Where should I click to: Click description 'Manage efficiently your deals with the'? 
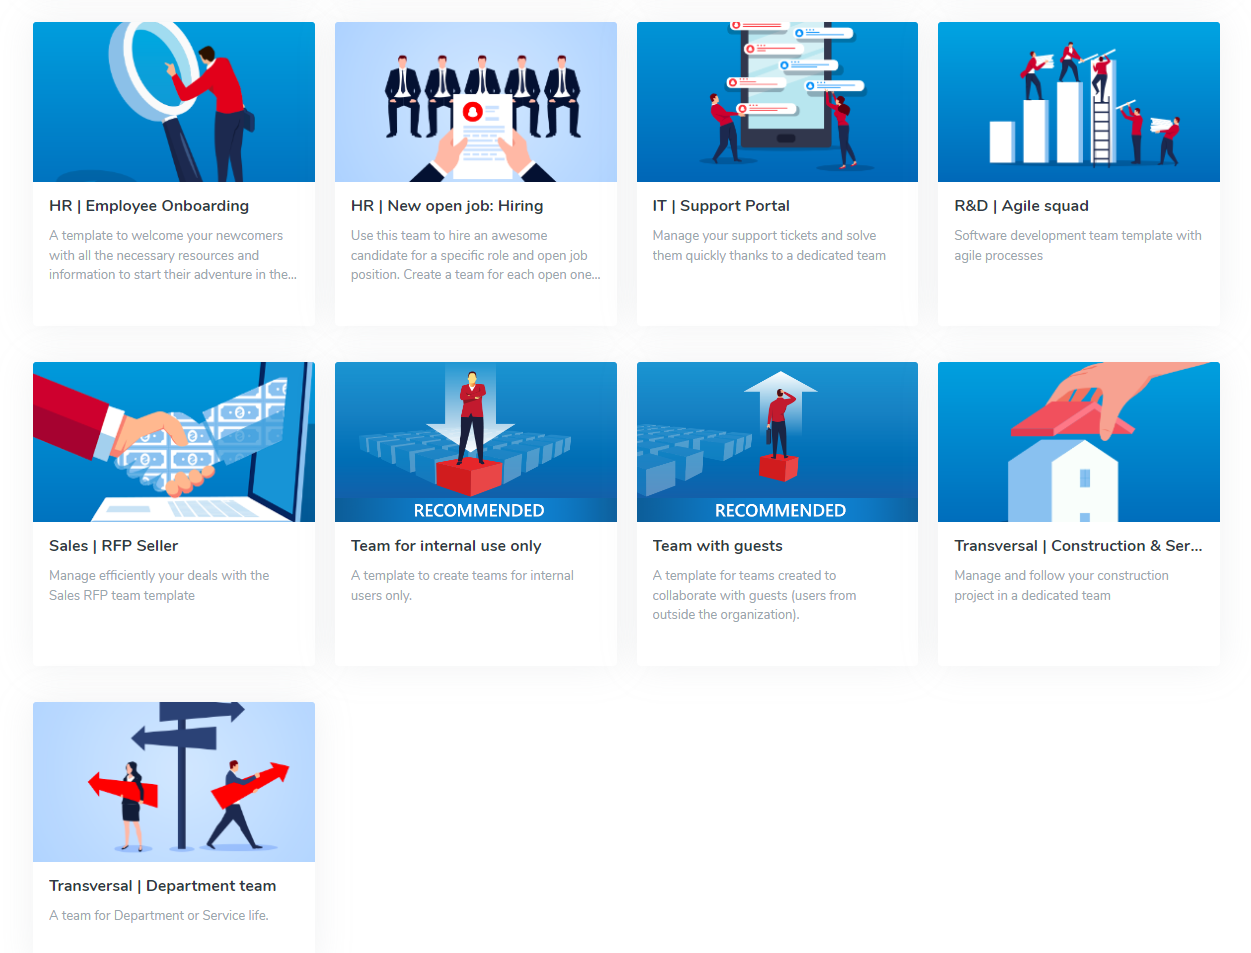(x=159, y=576)
